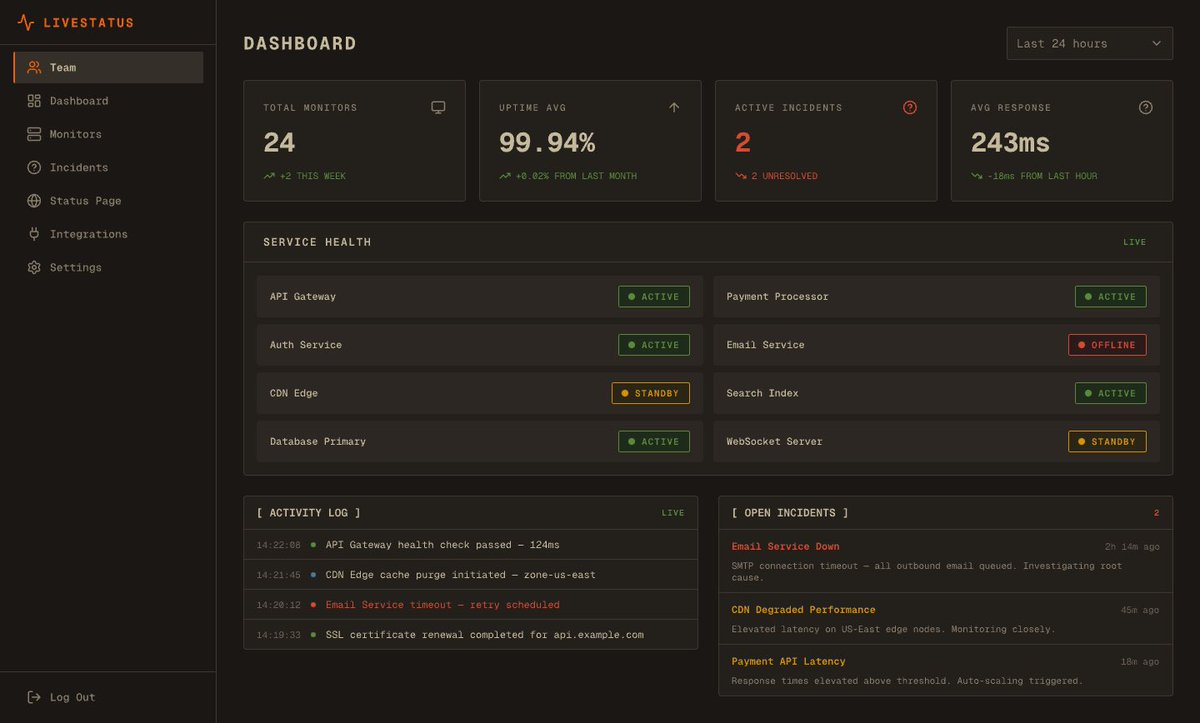1200x723 pixels.
Task: Open the Last 24 hours time range dropdown
Action: tap(1089, 43)
